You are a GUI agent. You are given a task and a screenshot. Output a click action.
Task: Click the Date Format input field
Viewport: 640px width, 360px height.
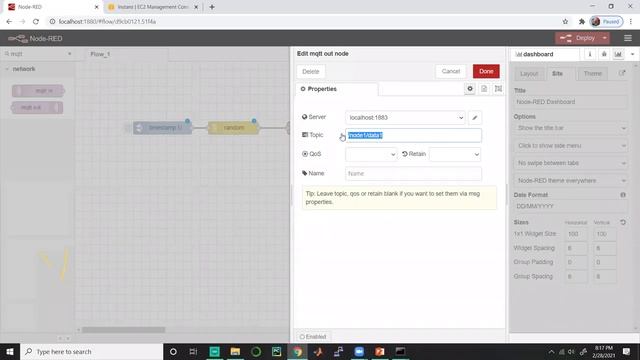570,207
